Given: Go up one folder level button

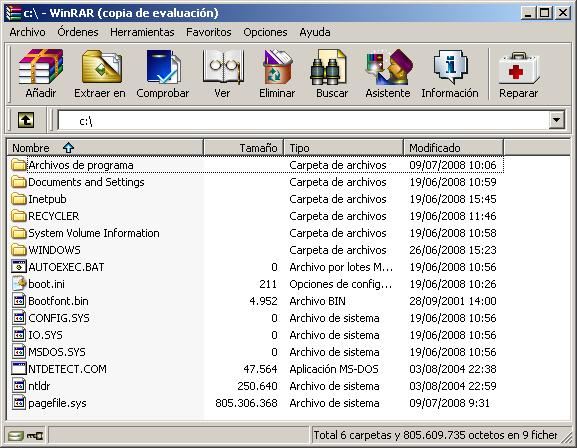Looking at the screenshot, I should [x=26, y=120].
